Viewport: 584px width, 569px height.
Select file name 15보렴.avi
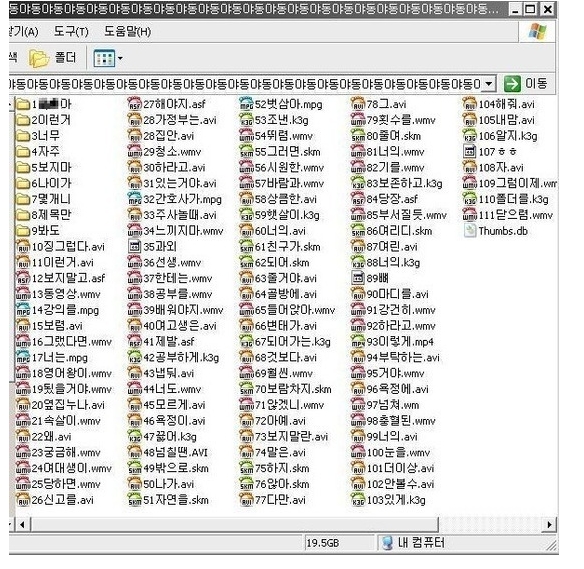click(x=57, y=326)
